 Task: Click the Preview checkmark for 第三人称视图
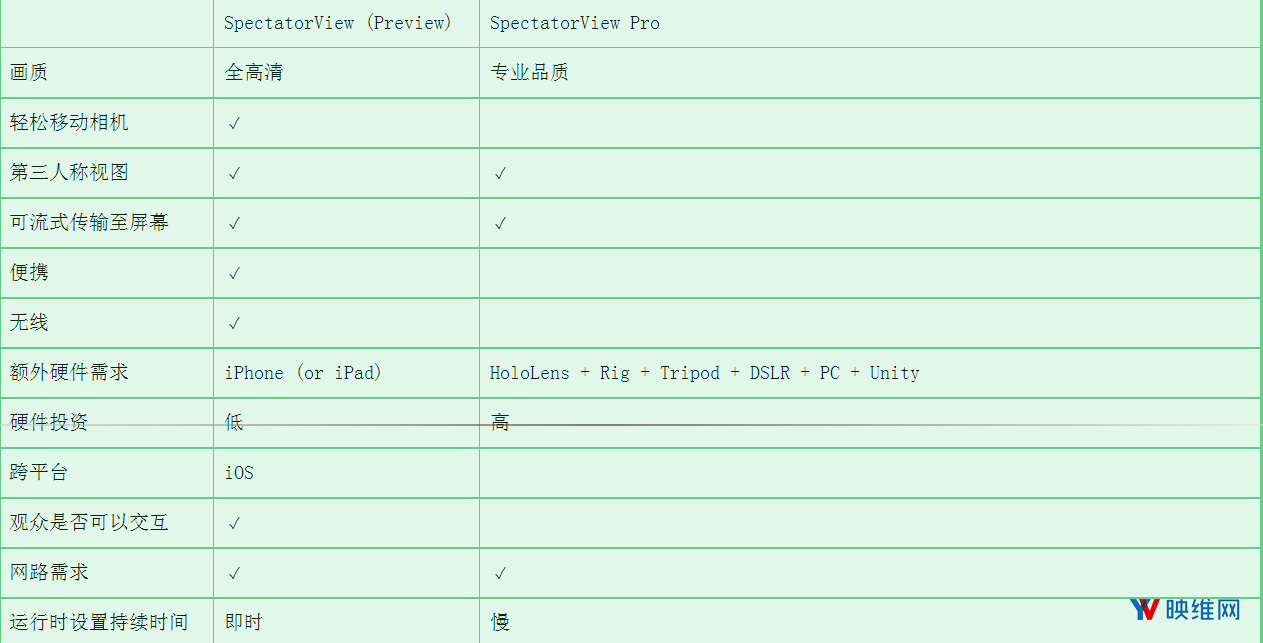click(234, 173)
